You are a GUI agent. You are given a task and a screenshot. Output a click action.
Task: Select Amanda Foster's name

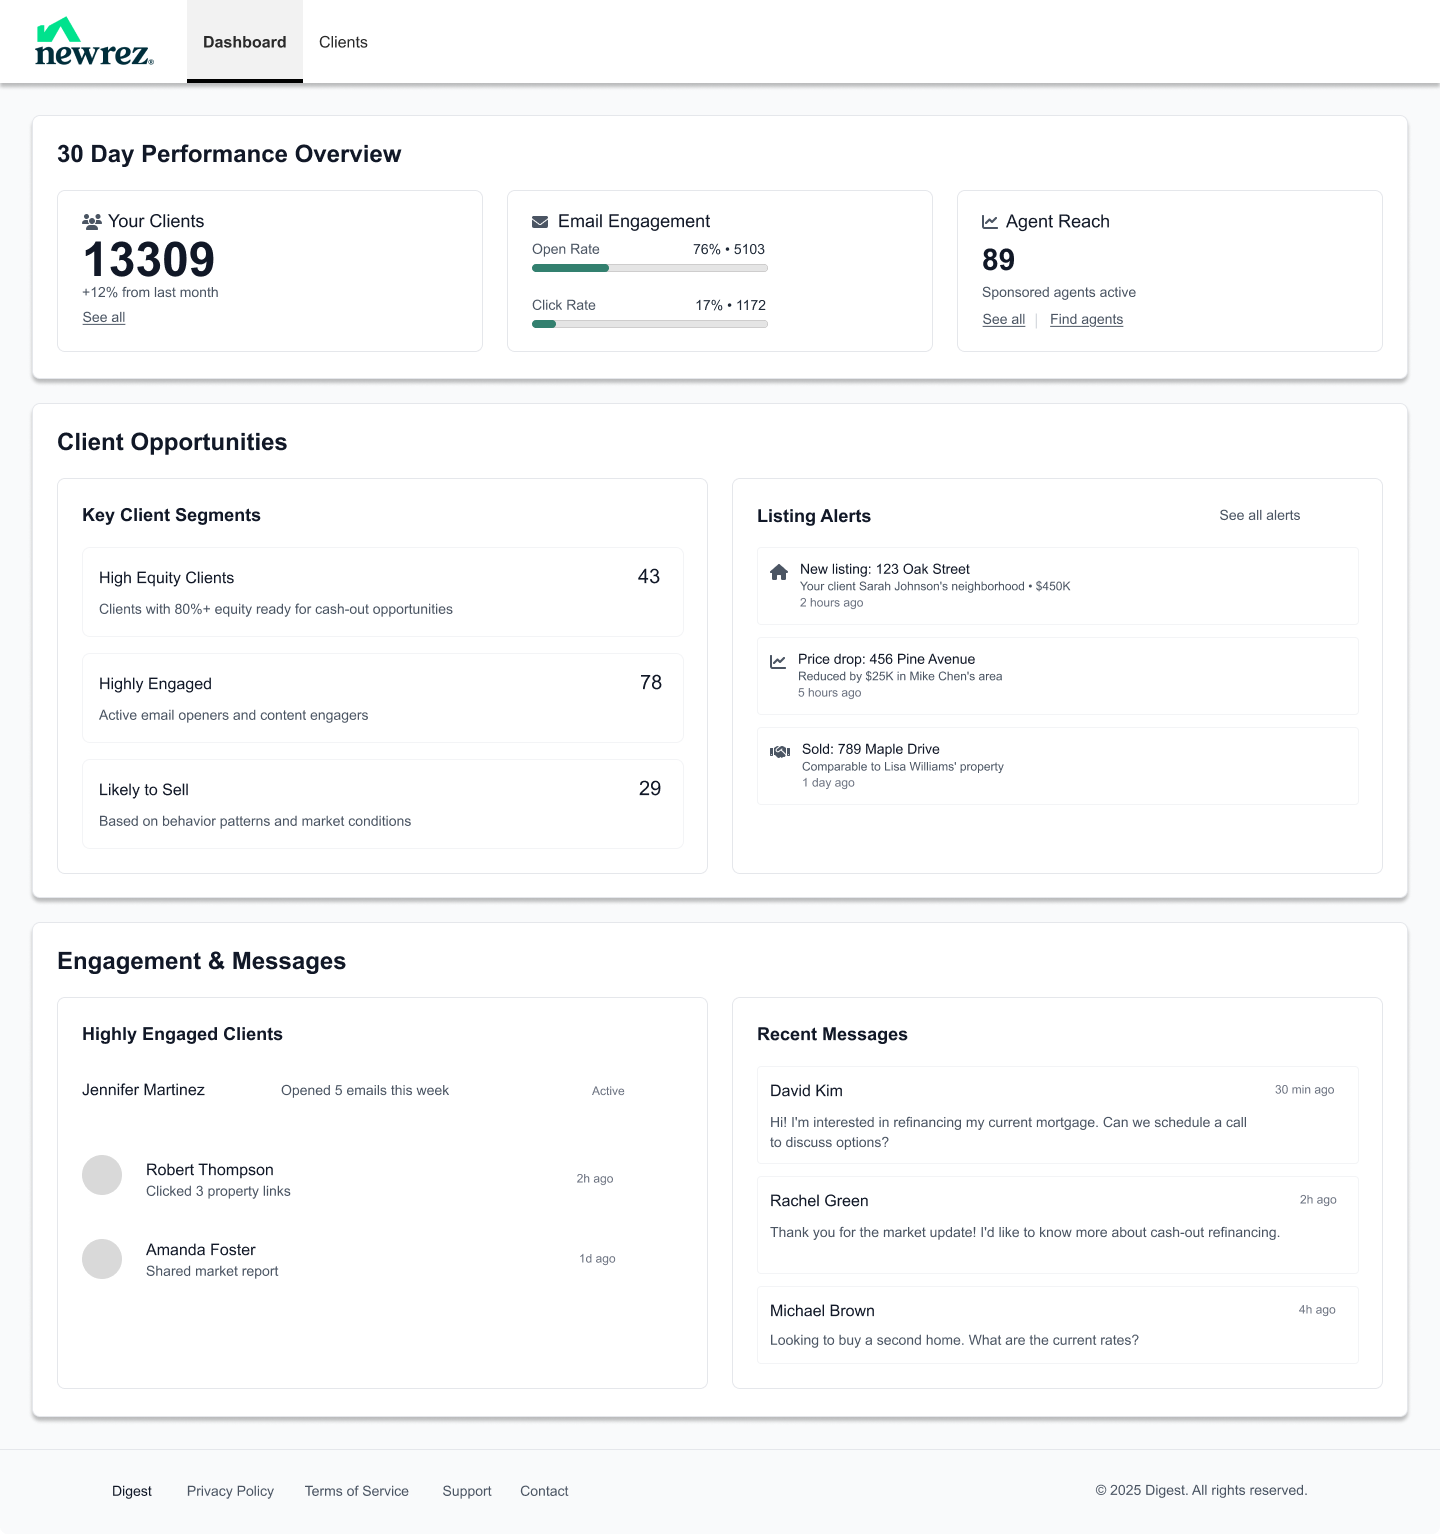[201, 1250]
